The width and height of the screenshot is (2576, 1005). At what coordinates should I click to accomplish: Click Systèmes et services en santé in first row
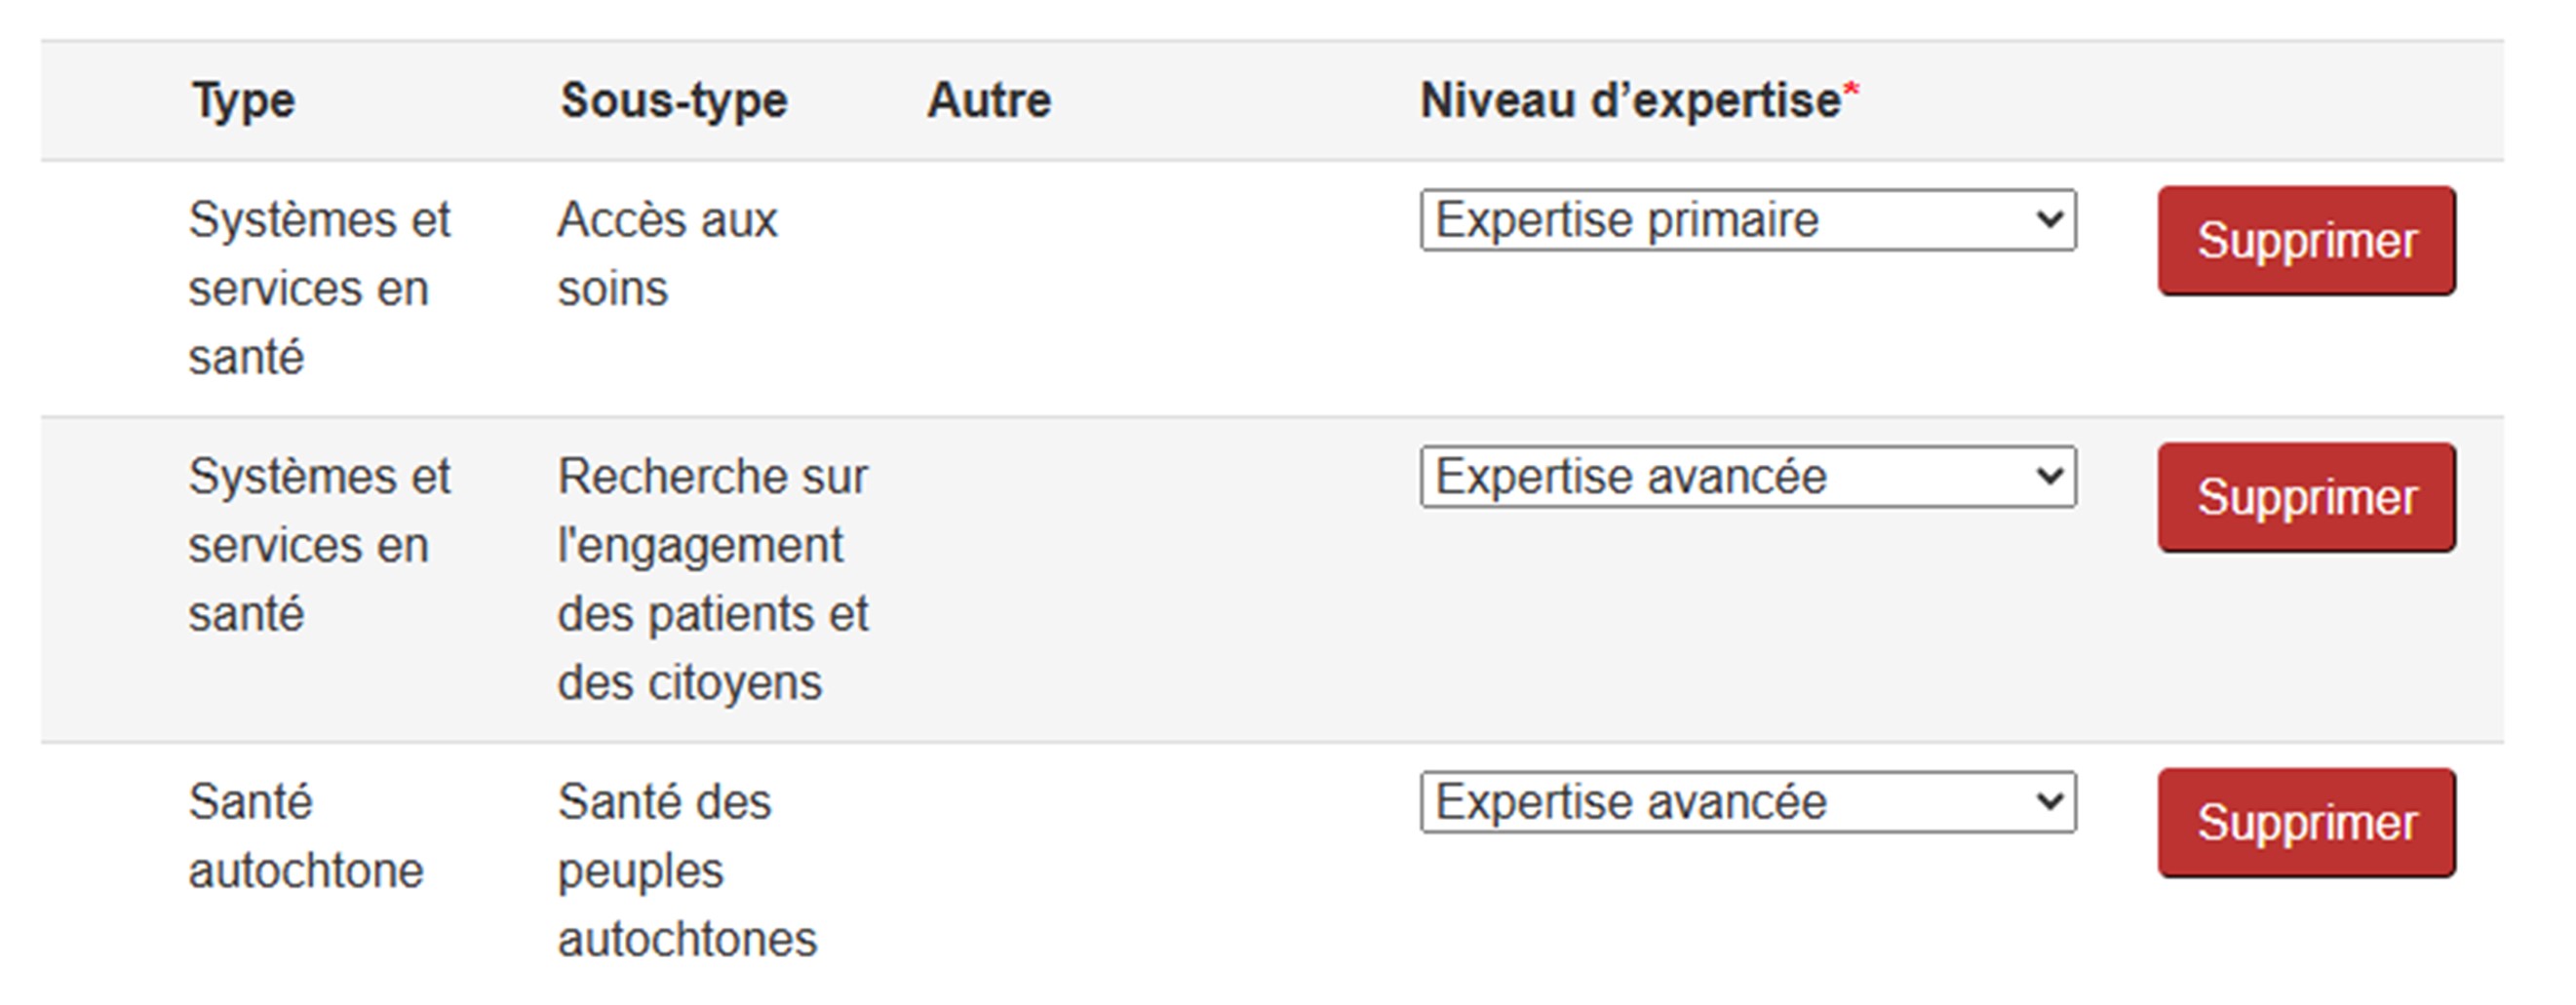319,288
